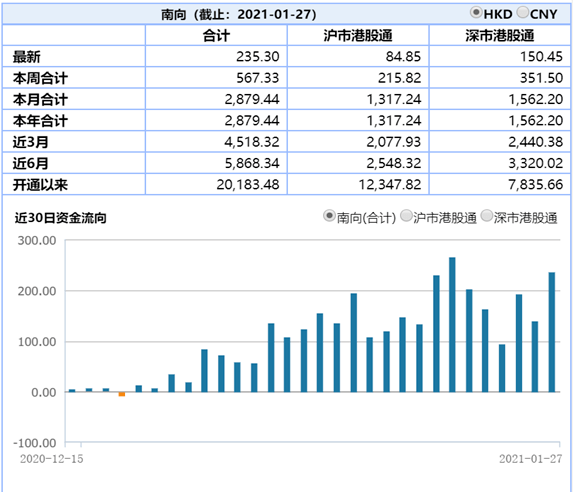This screenshot has width=573, height=492.
Task: Click the tallest blue bar in chart
Action: point(452,325)
